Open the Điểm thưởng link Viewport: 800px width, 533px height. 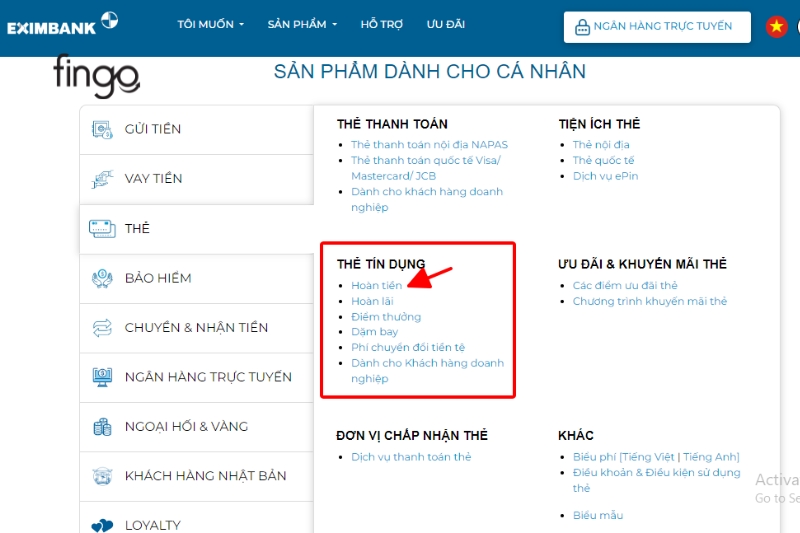coord(386,317)
